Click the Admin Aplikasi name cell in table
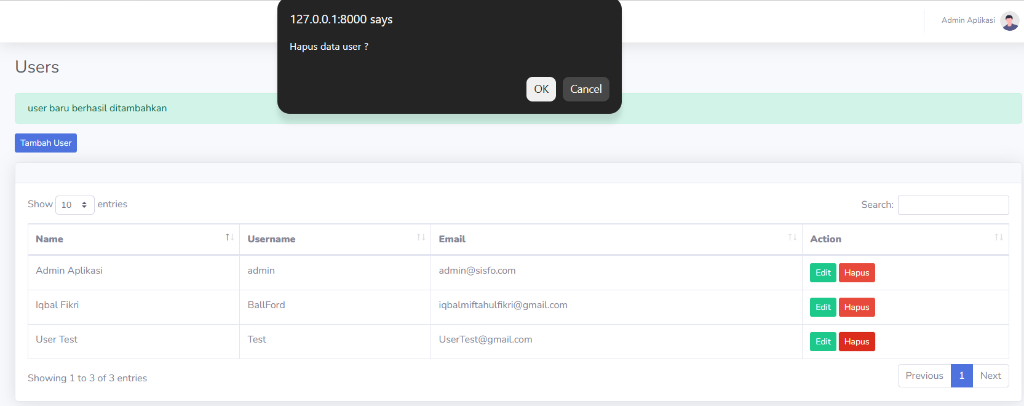1024x406 pixels. click(x=133, y=271)
